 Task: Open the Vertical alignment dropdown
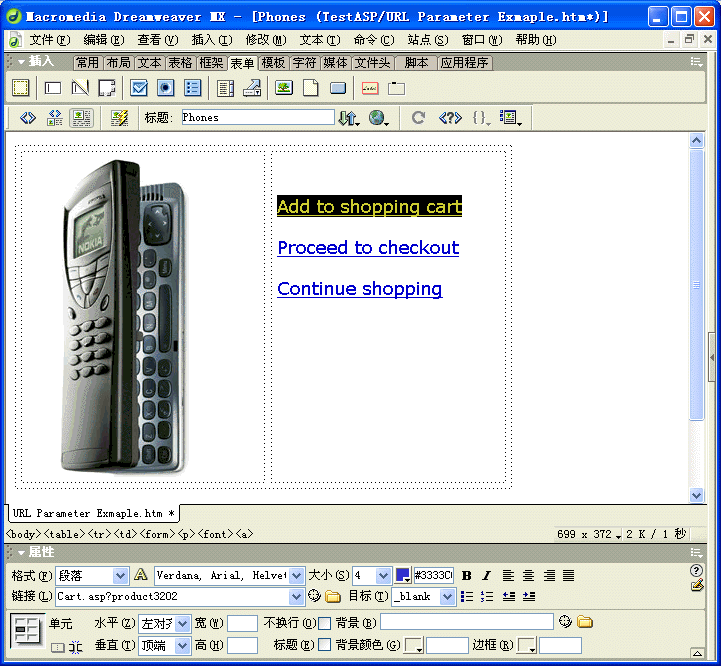pos(183,645)
